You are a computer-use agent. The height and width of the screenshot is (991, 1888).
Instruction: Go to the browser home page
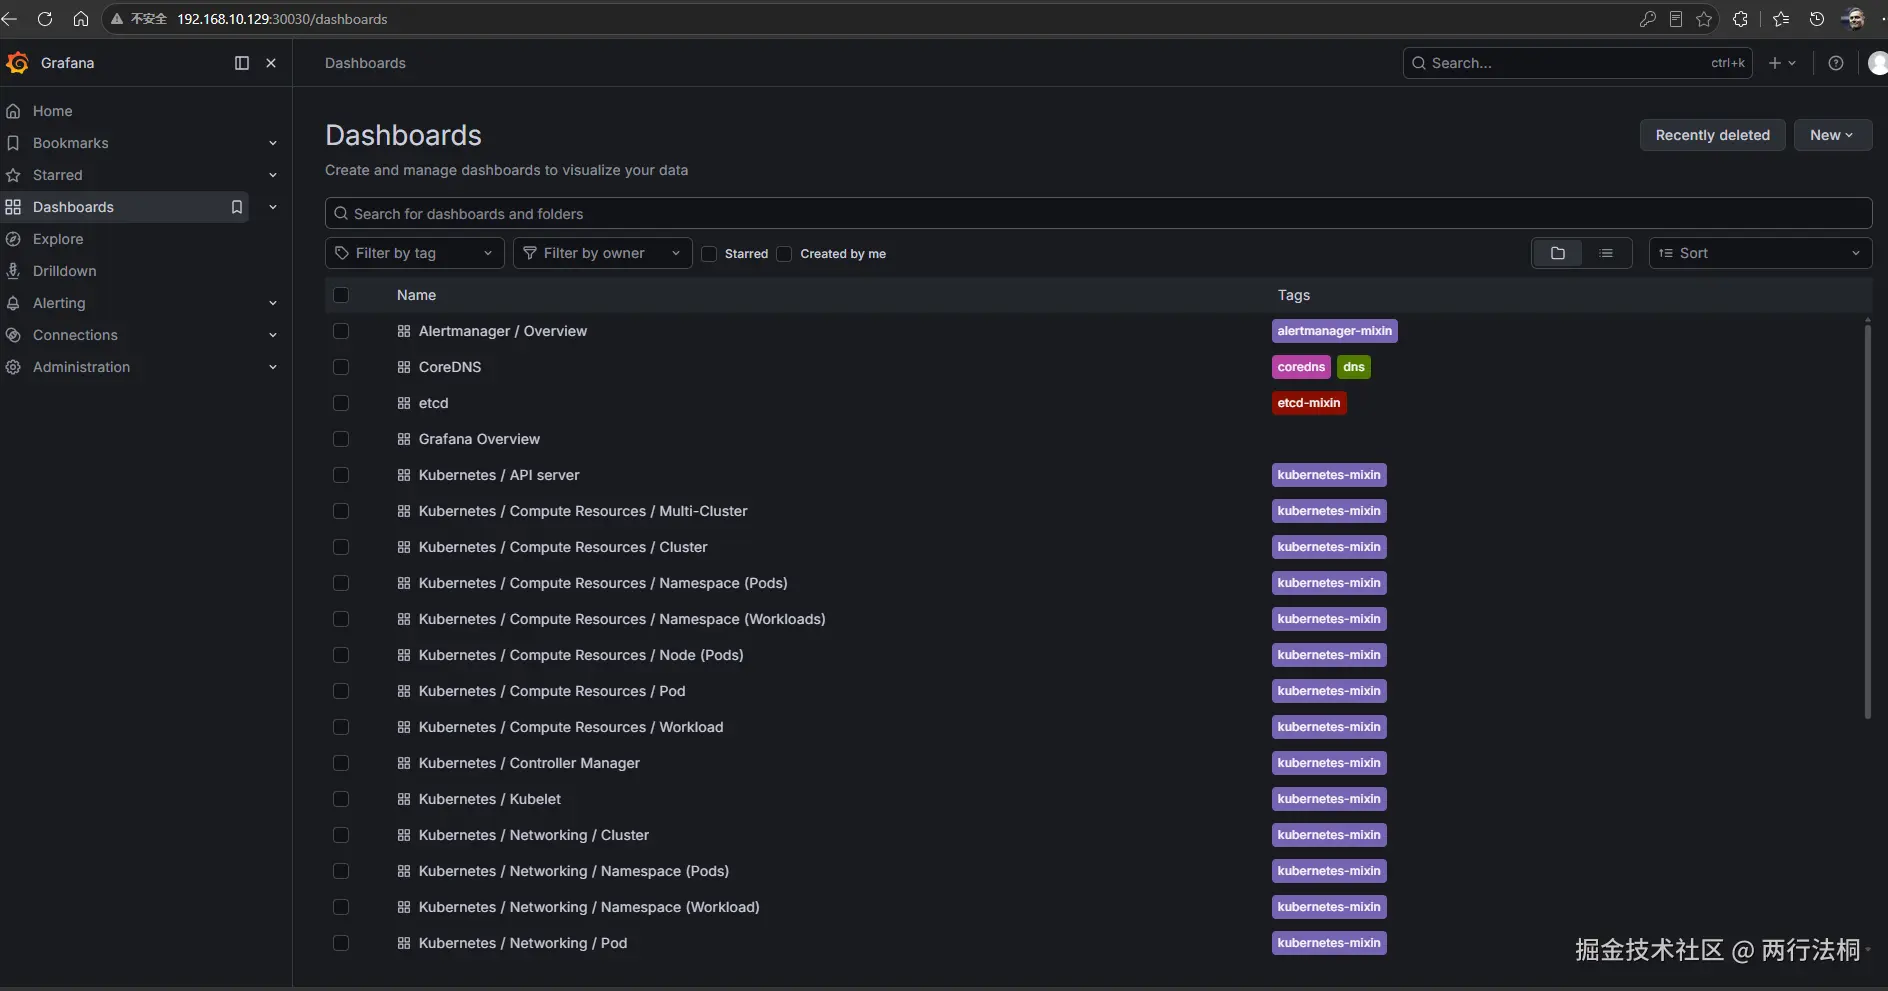coord(81,19)
